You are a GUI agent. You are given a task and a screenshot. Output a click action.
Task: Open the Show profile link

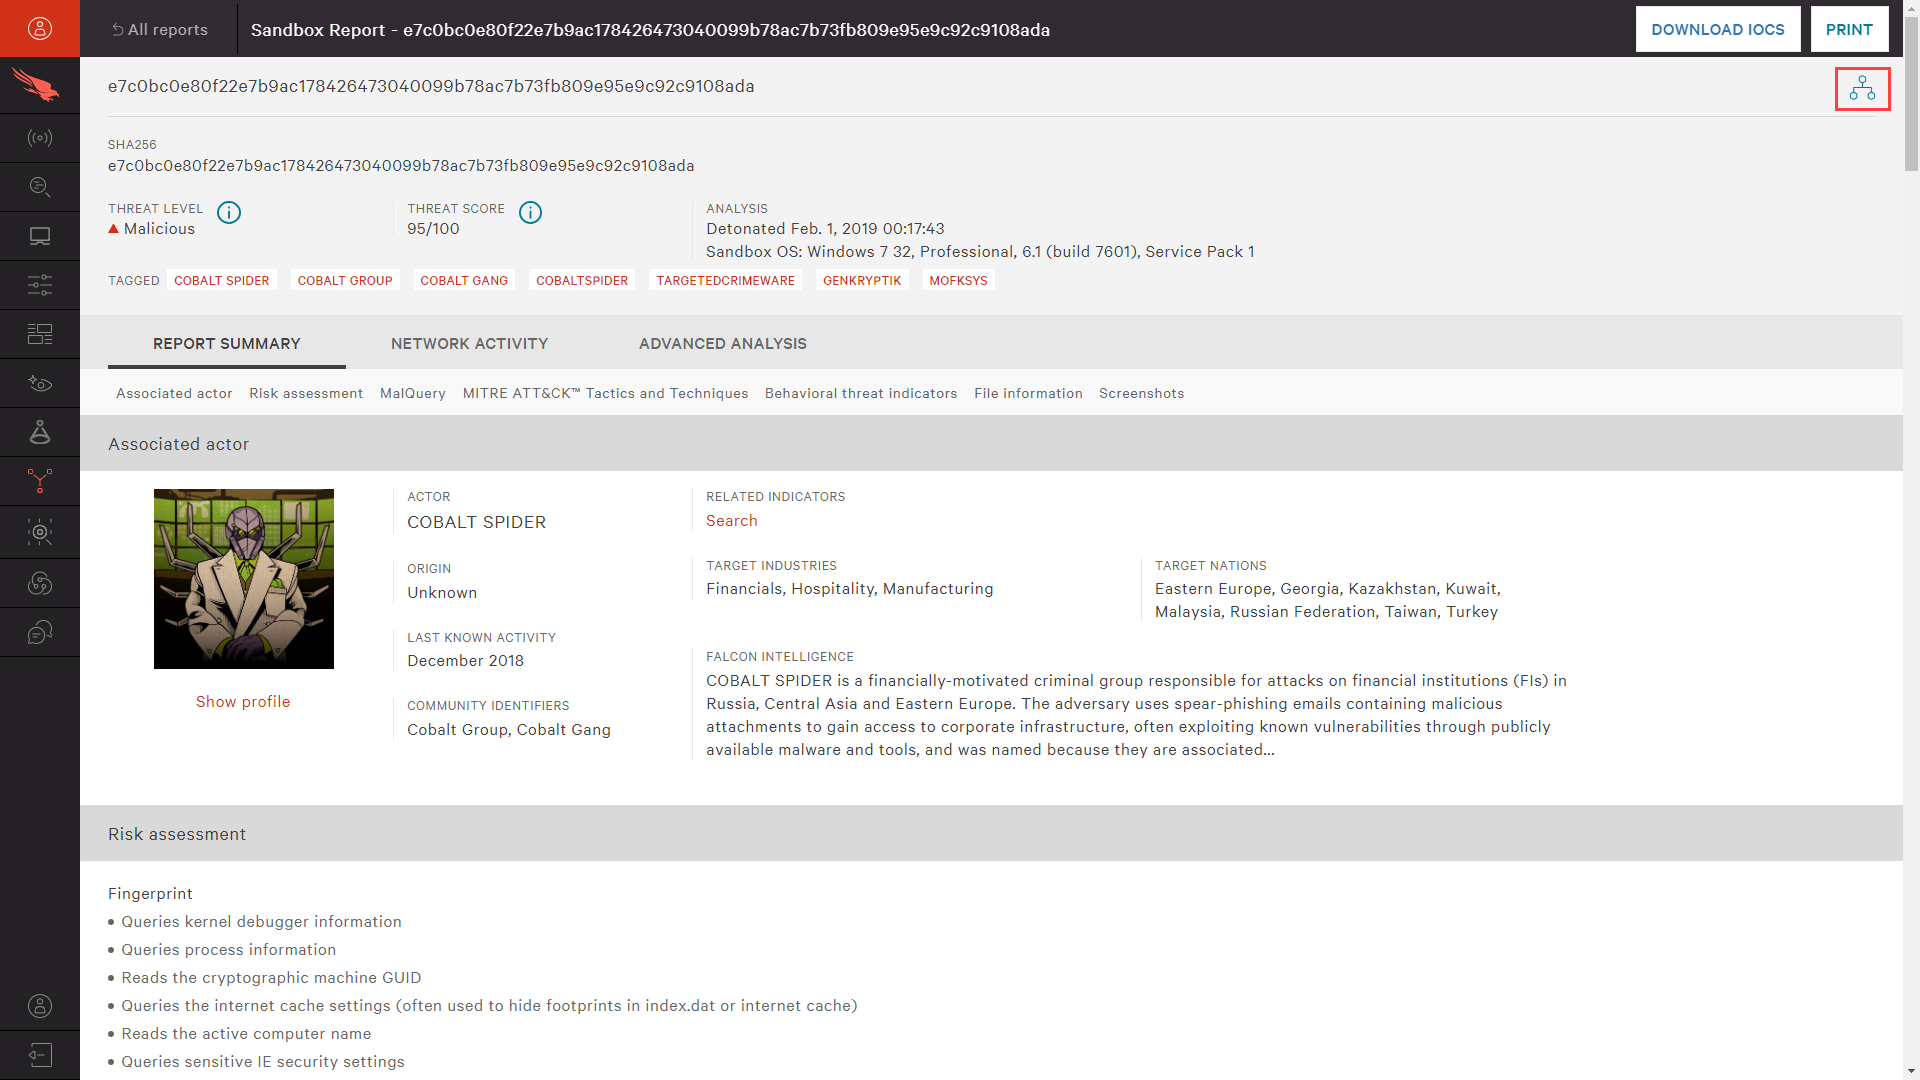pyautogui.click(x=243, y=702)
